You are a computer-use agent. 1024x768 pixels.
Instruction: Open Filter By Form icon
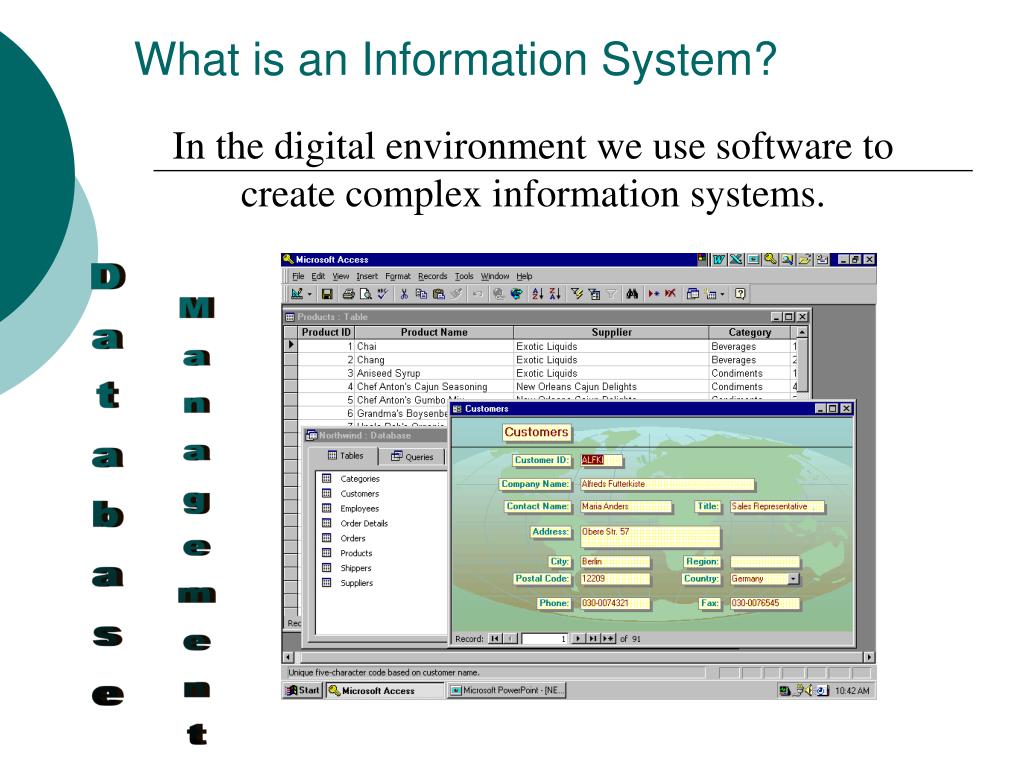(594, 294)
